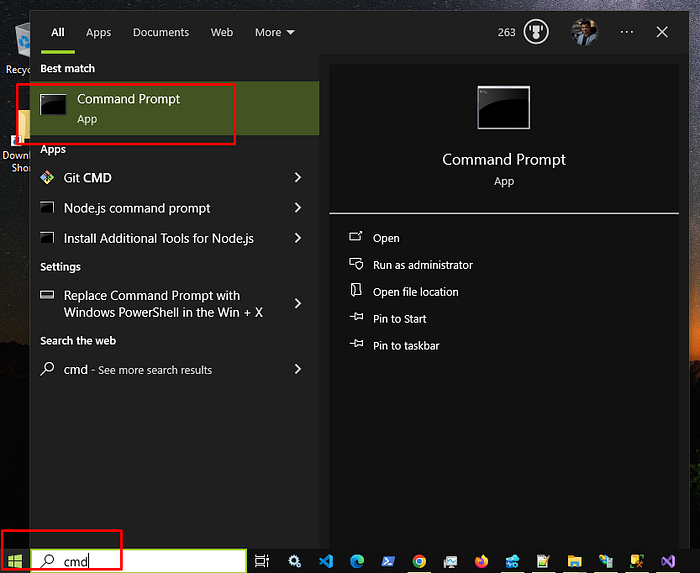Open the Microsoft Rewards trophy icon
Viewport: 700px width, 573px height.
pyautogui.click(x=536, y=32)
